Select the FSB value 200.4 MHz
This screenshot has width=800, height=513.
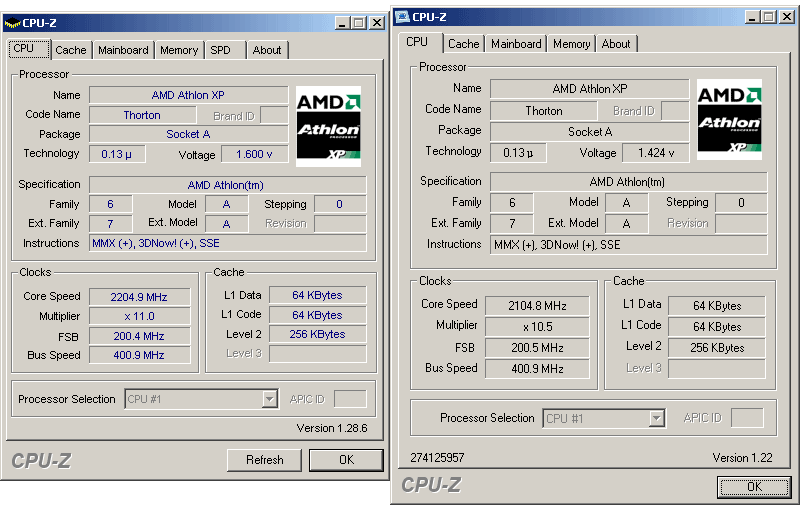[139, 336]
